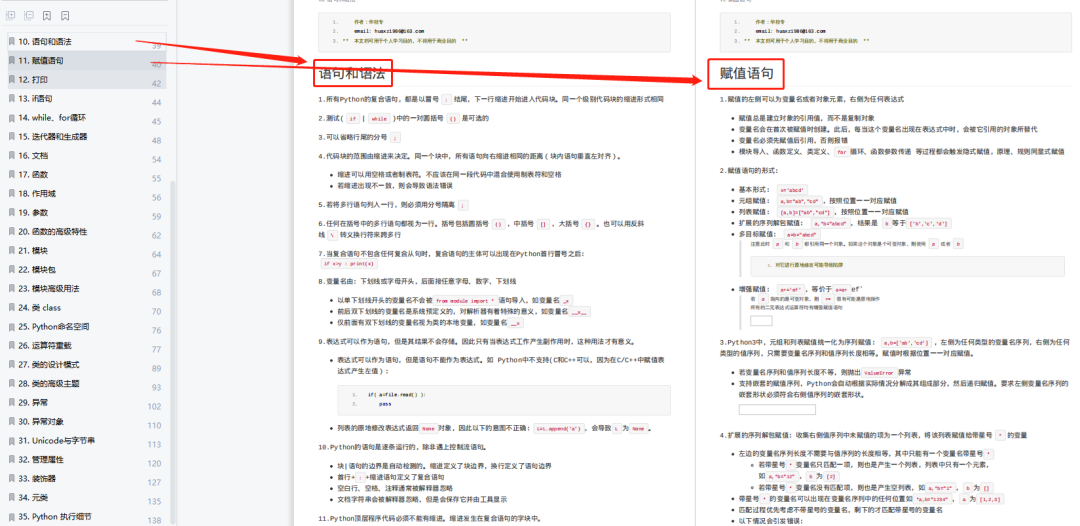This screenshot has height=526, width=1080.
Task: Jump to 20. 函数的高级特性
Action: point(87,231)
